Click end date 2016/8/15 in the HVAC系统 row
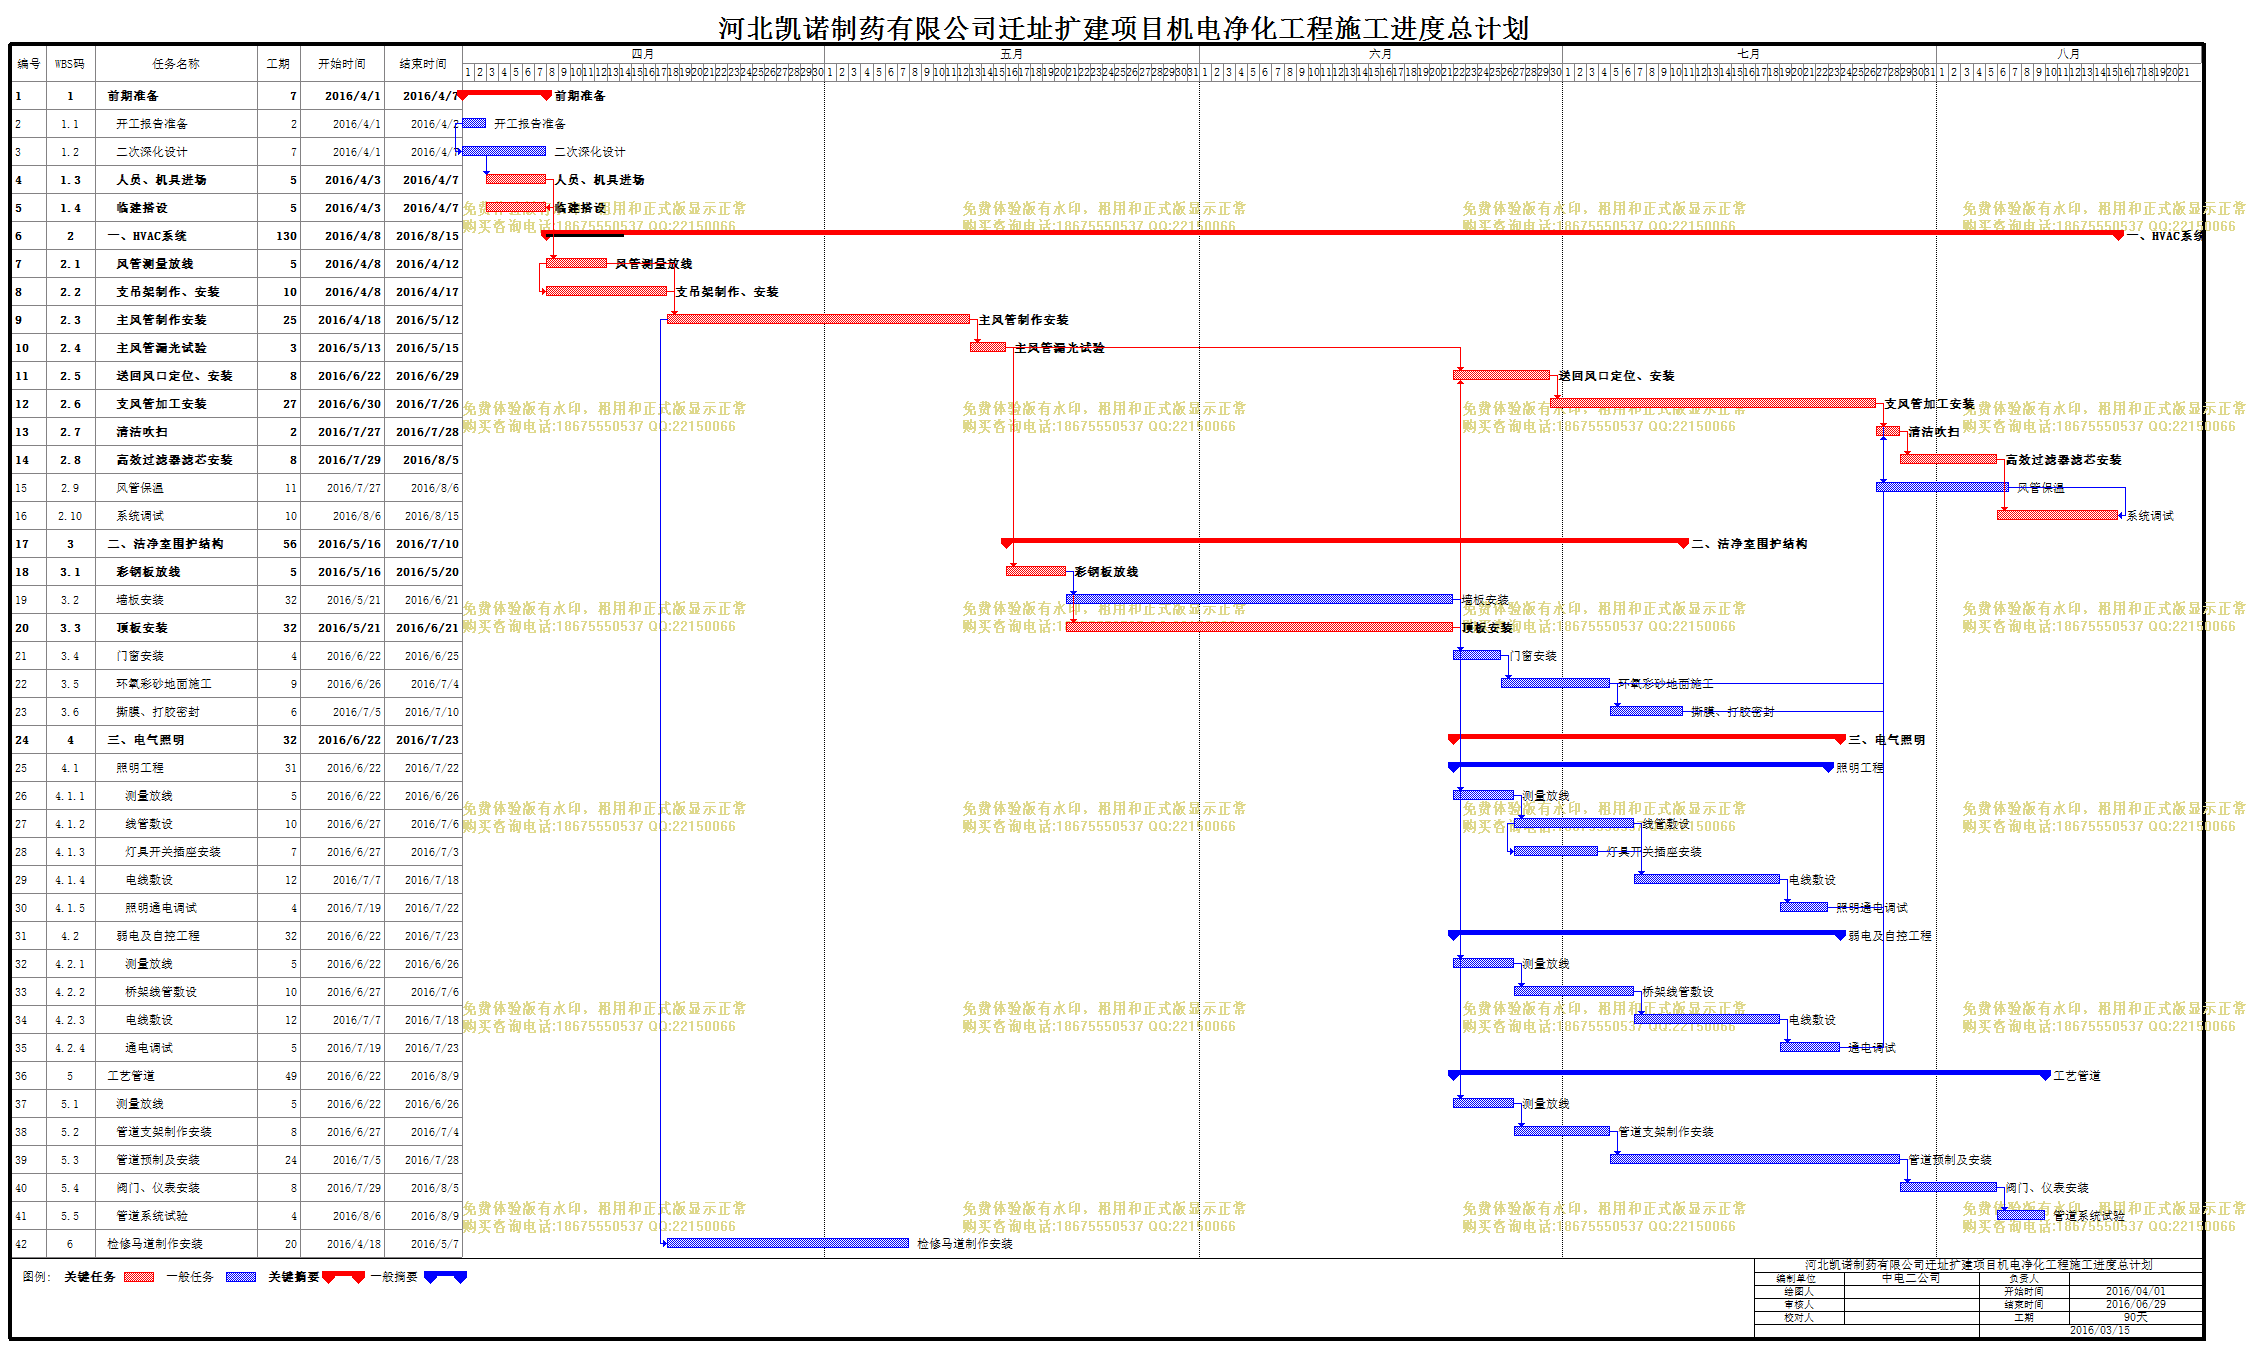Screen dimensions: 2246x1368 [427, 236]
